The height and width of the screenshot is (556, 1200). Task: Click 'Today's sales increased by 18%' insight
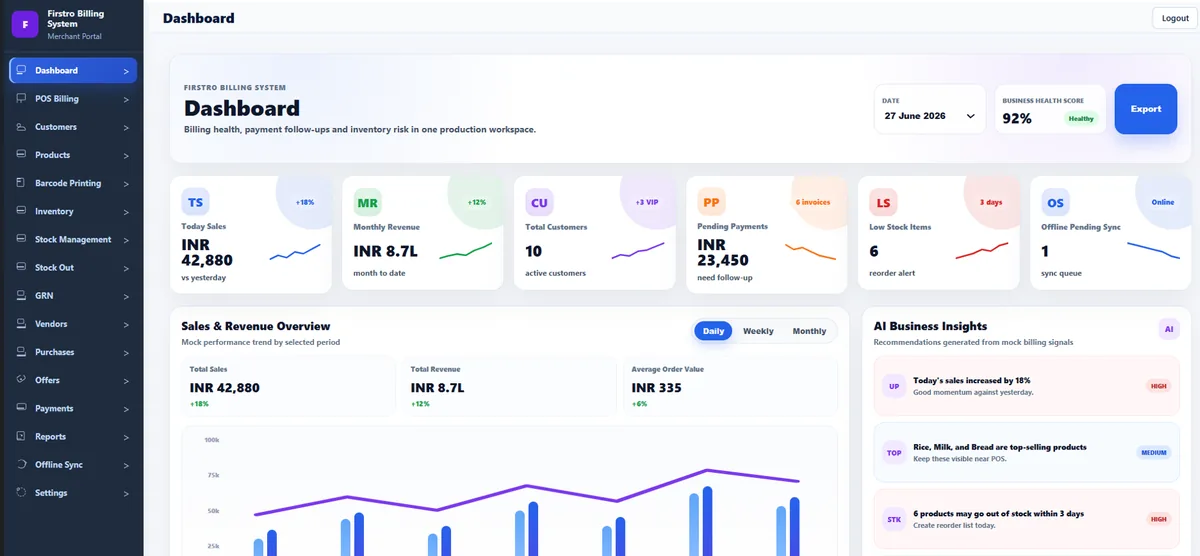(973, 381)
